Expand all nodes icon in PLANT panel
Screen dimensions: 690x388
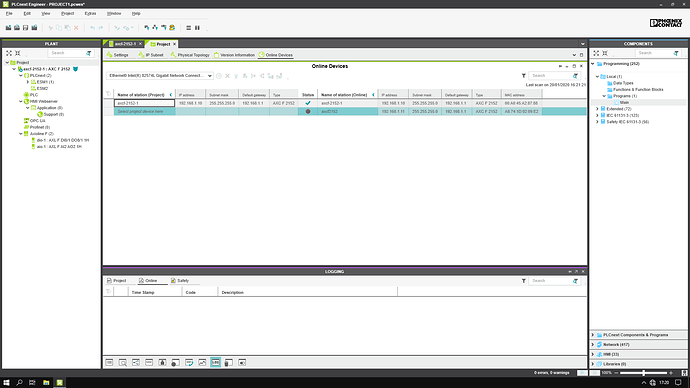[9, 53]
